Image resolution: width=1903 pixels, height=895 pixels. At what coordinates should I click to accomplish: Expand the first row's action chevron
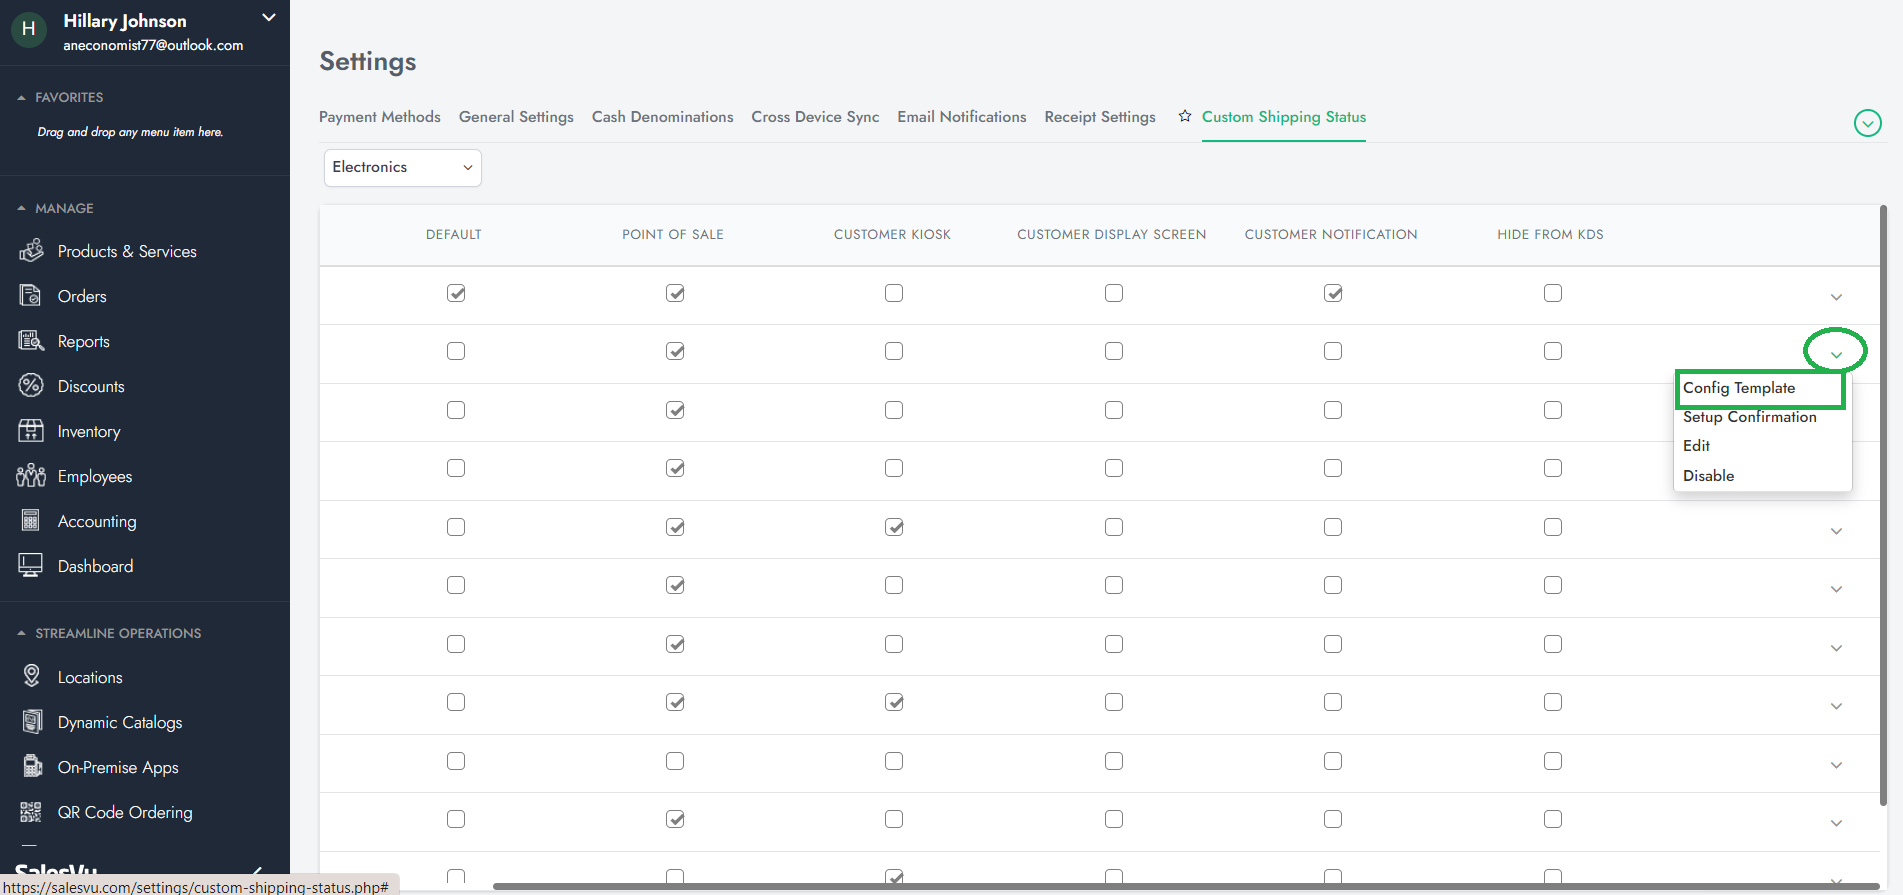coord(1836,297)
